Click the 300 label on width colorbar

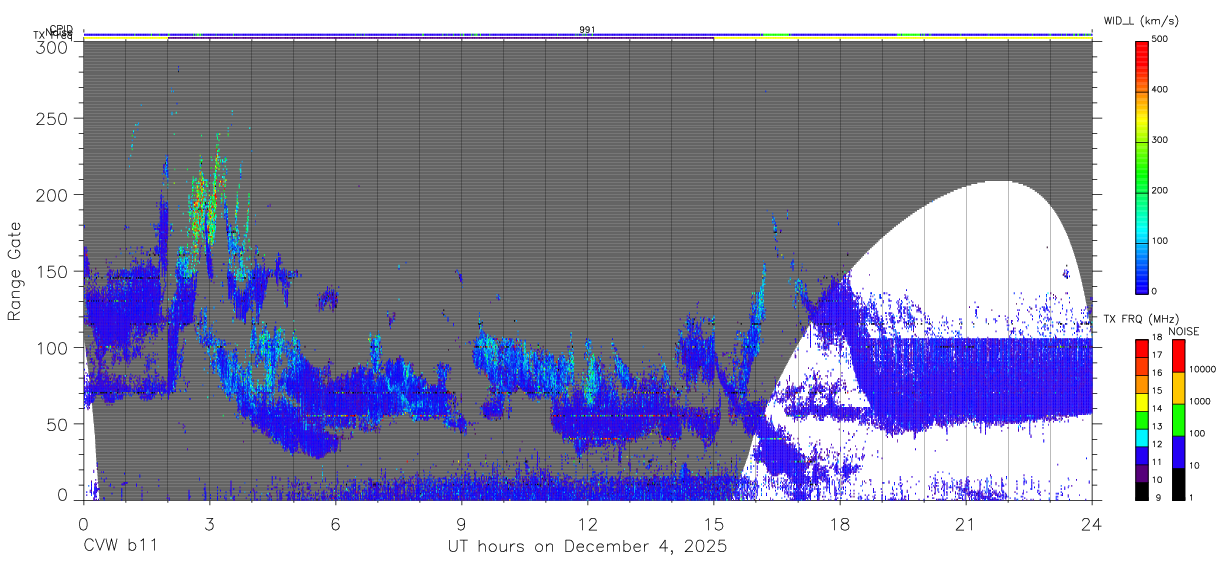point(1160,140)
